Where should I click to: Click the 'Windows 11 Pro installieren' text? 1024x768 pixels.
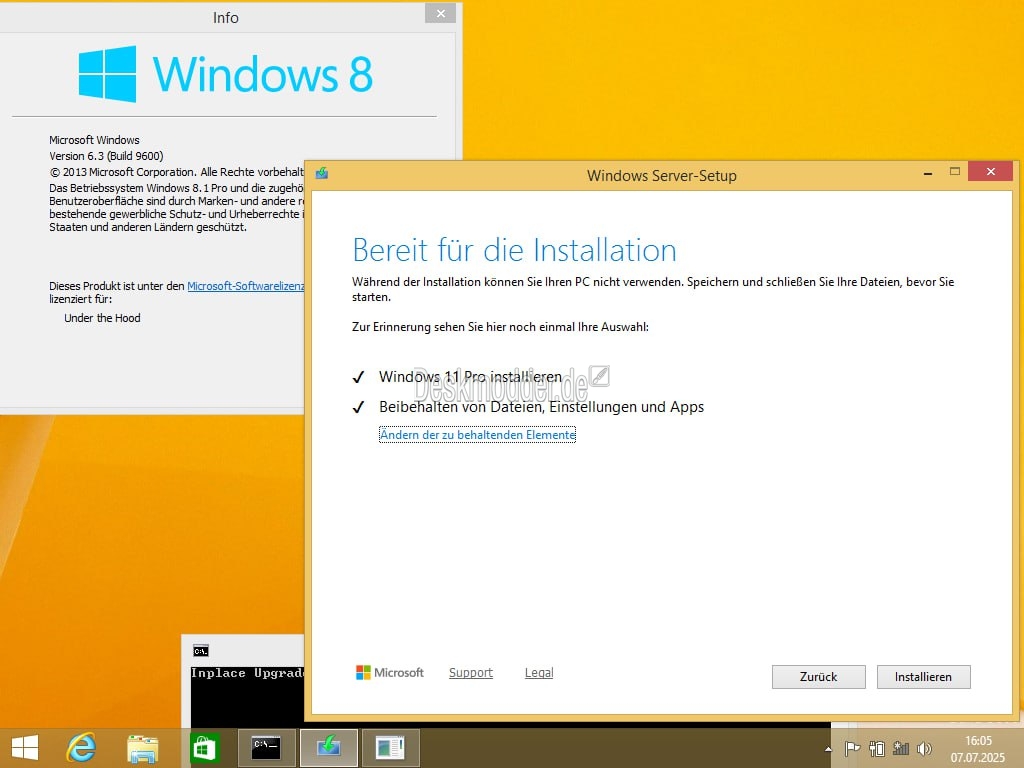(x=470, y=377)
